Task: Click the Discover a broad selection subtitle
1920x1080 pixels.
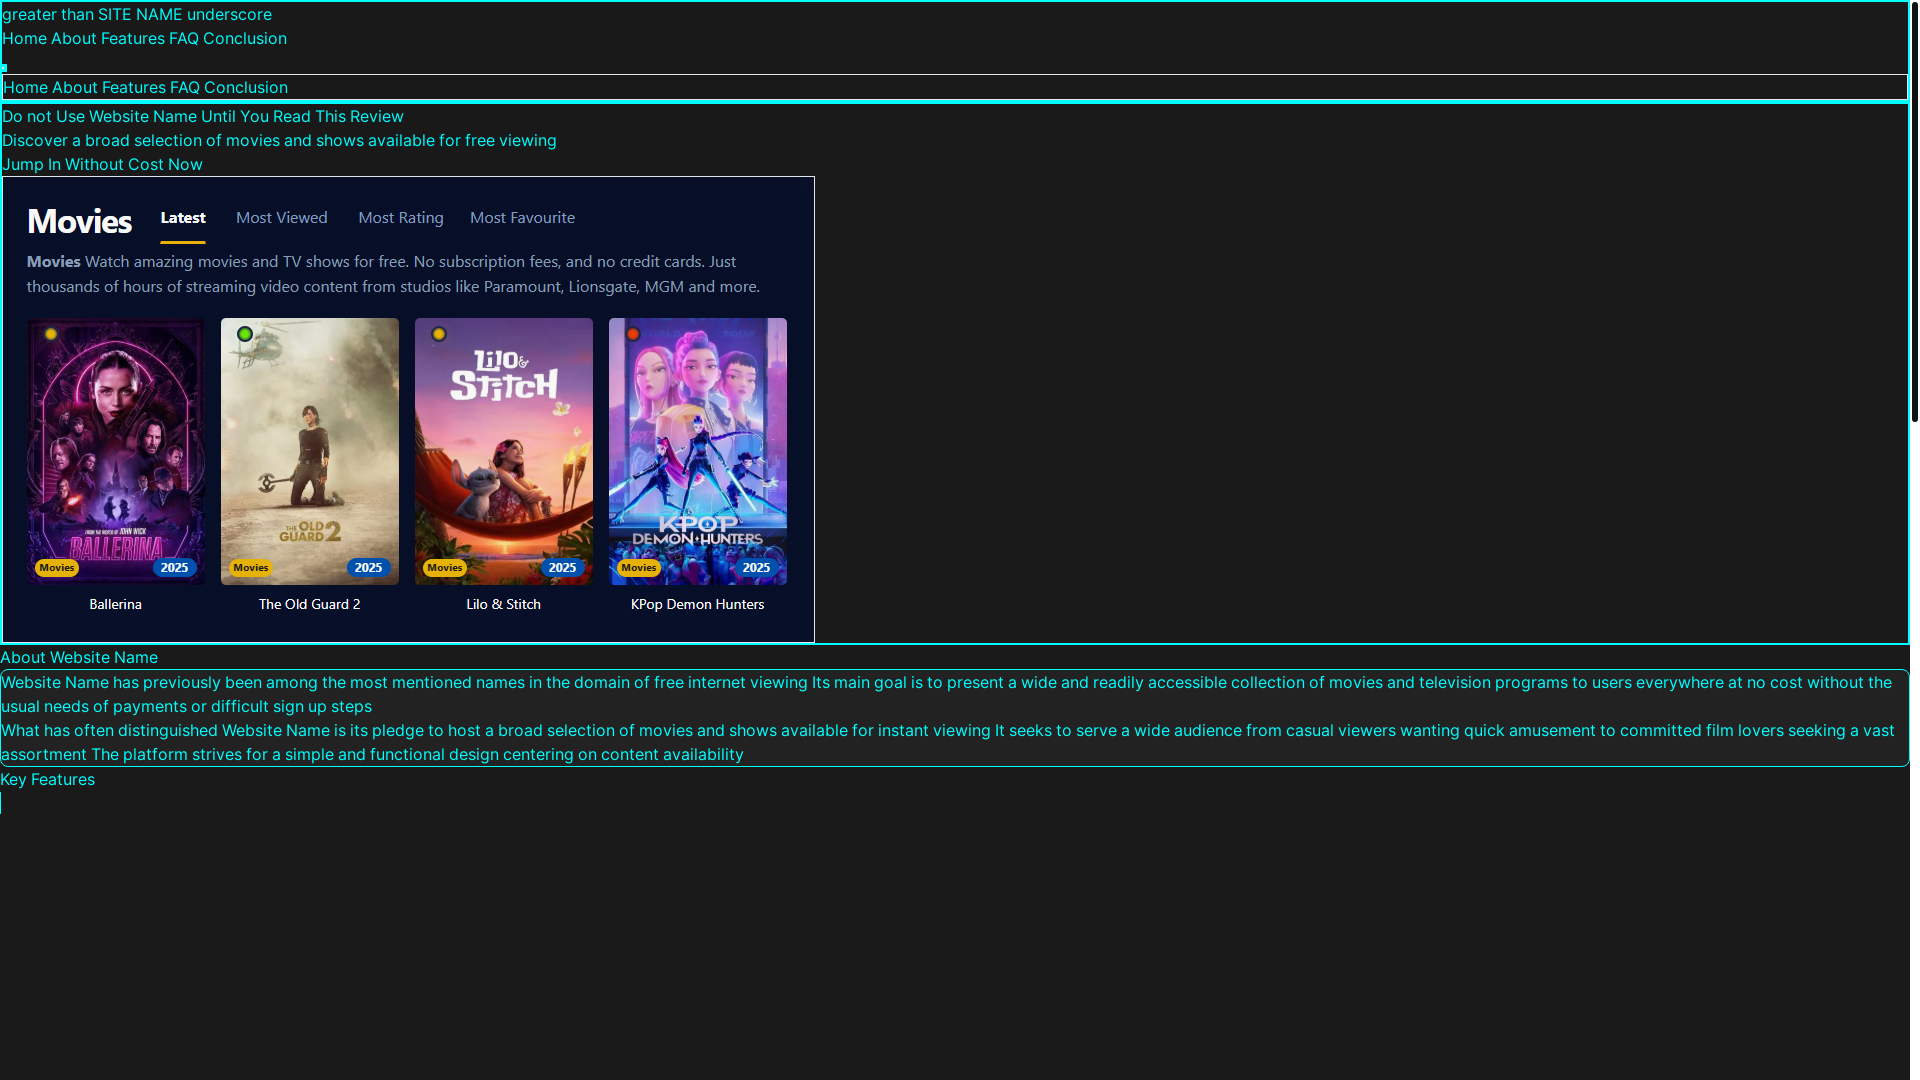Action: [x=279, y=140]
